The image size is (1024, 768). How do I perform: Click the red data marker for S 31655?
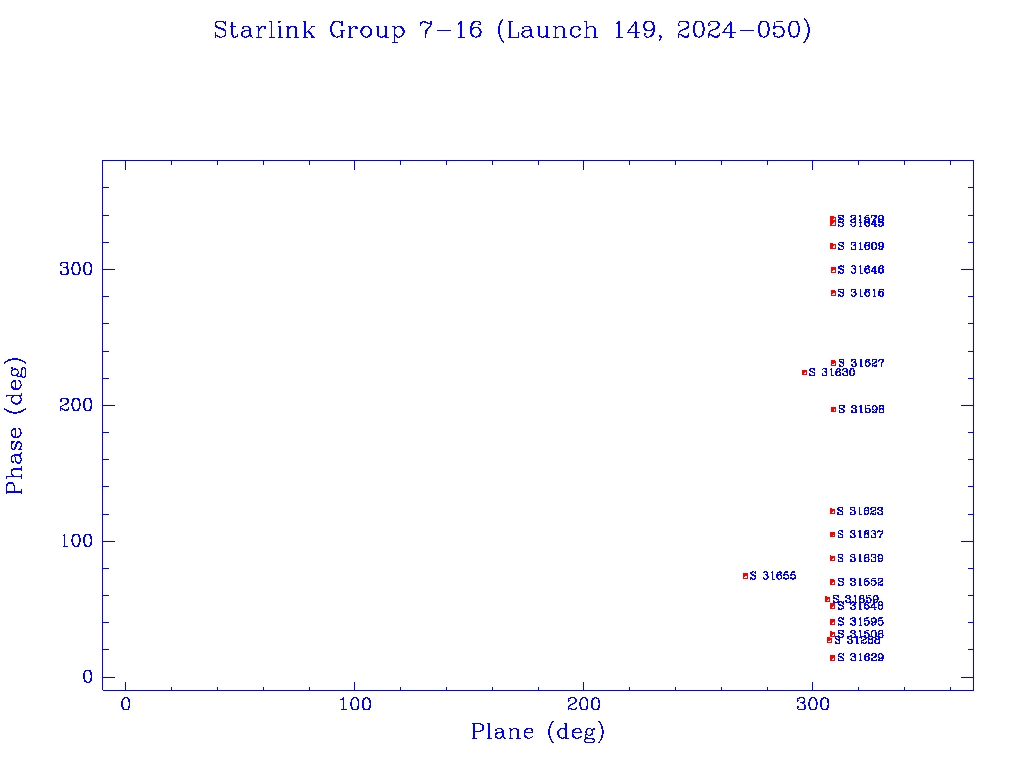click(x=745, y=576)
